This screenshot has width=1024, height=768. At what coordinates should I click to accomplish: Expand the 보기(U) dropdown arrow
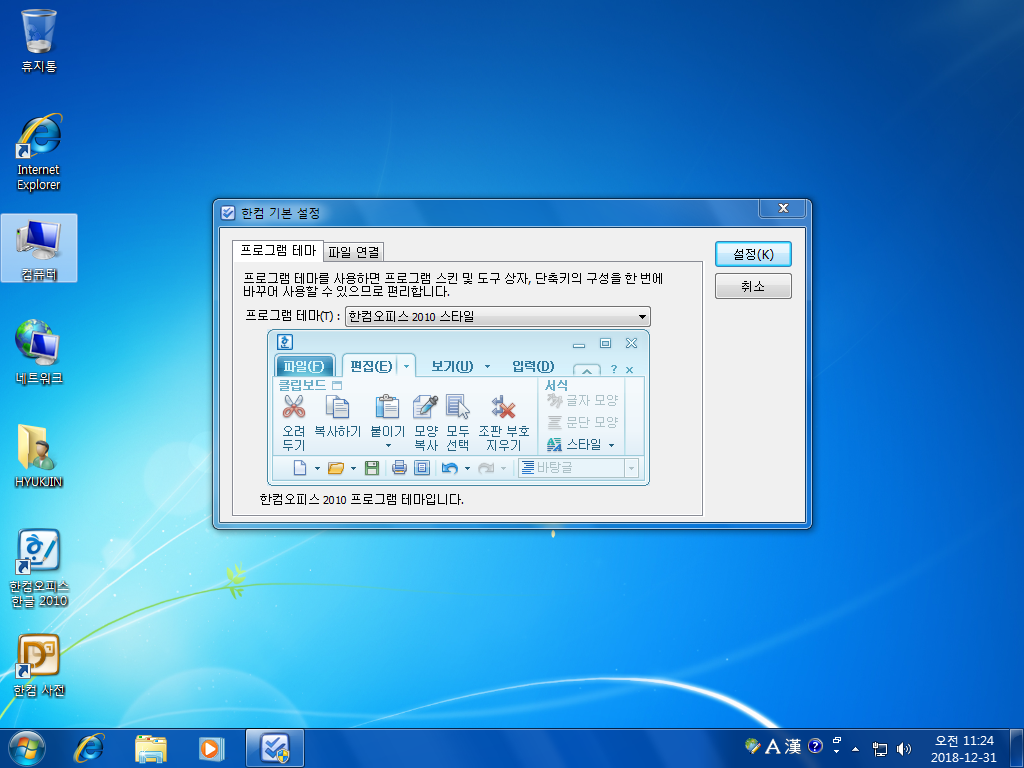click(x=487, y=367)
